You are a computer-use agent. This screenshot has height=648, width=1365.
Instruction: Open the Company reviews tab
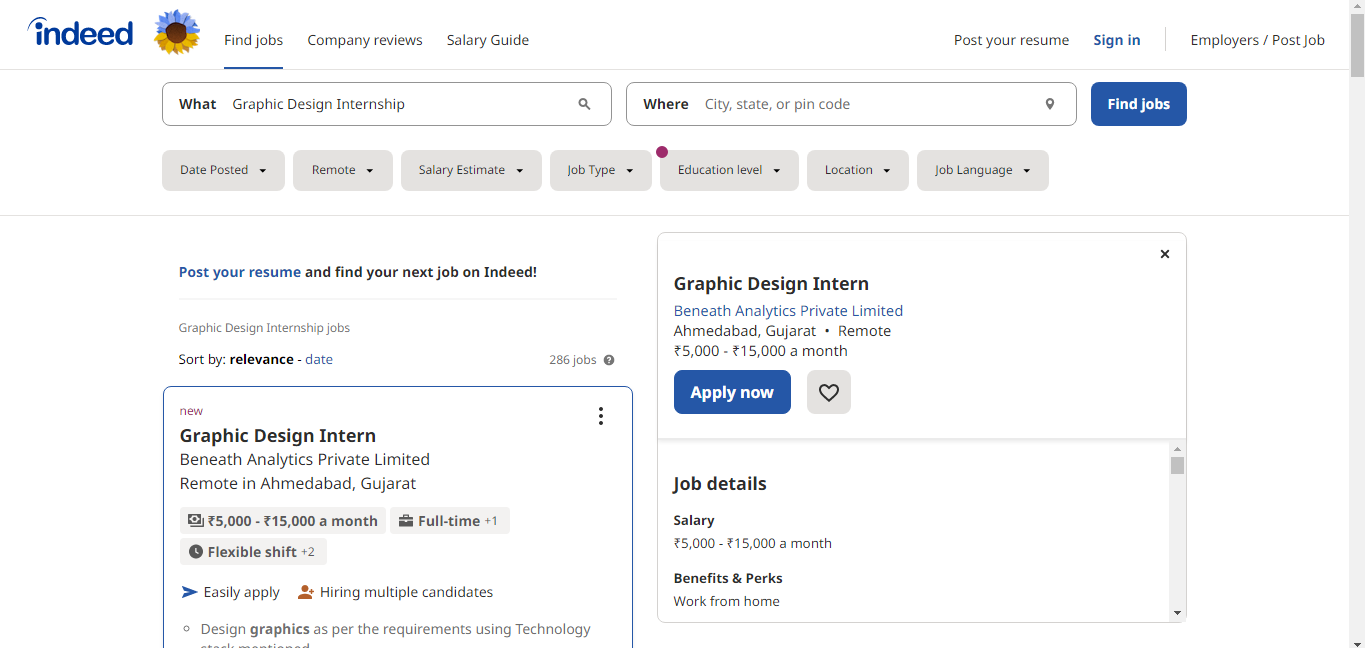click(365, 40)
